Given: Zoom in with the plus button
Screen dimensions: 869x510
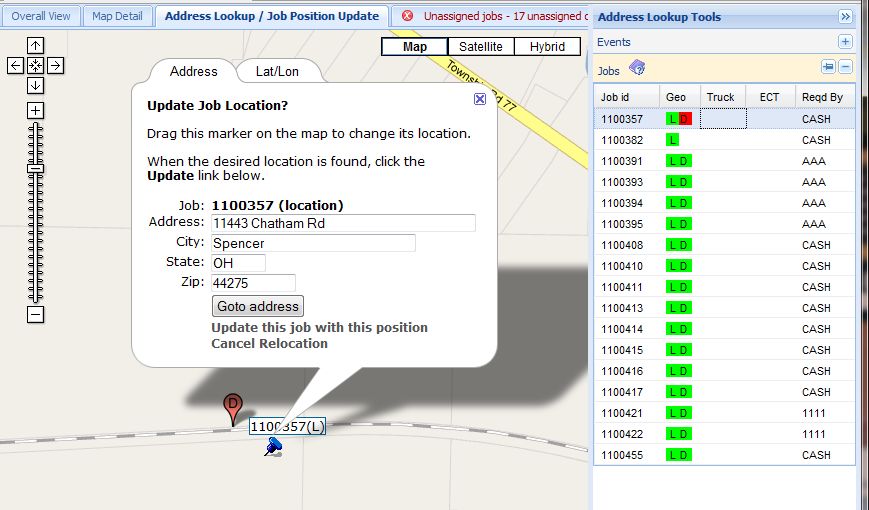Looking at the screenshot, I should click(35, 110).
